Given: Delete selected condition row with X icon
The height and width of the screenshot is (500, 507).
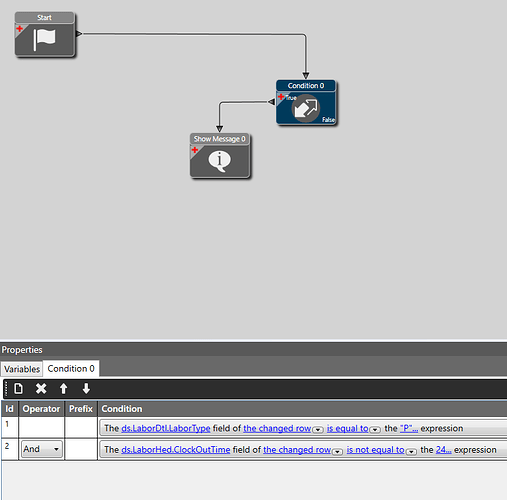Looking at the screenshot, I should click(x=41, y=388).
